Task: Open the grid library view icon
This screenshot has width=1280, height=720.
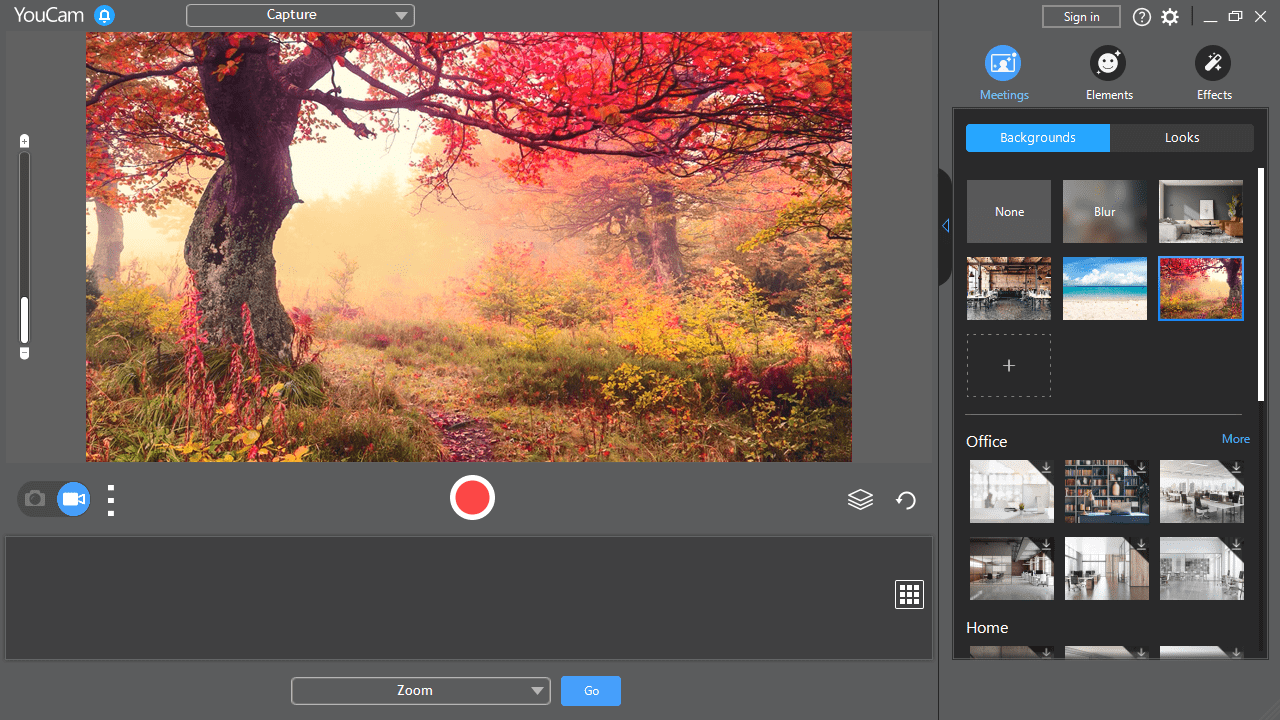Action: click(909, 594)
